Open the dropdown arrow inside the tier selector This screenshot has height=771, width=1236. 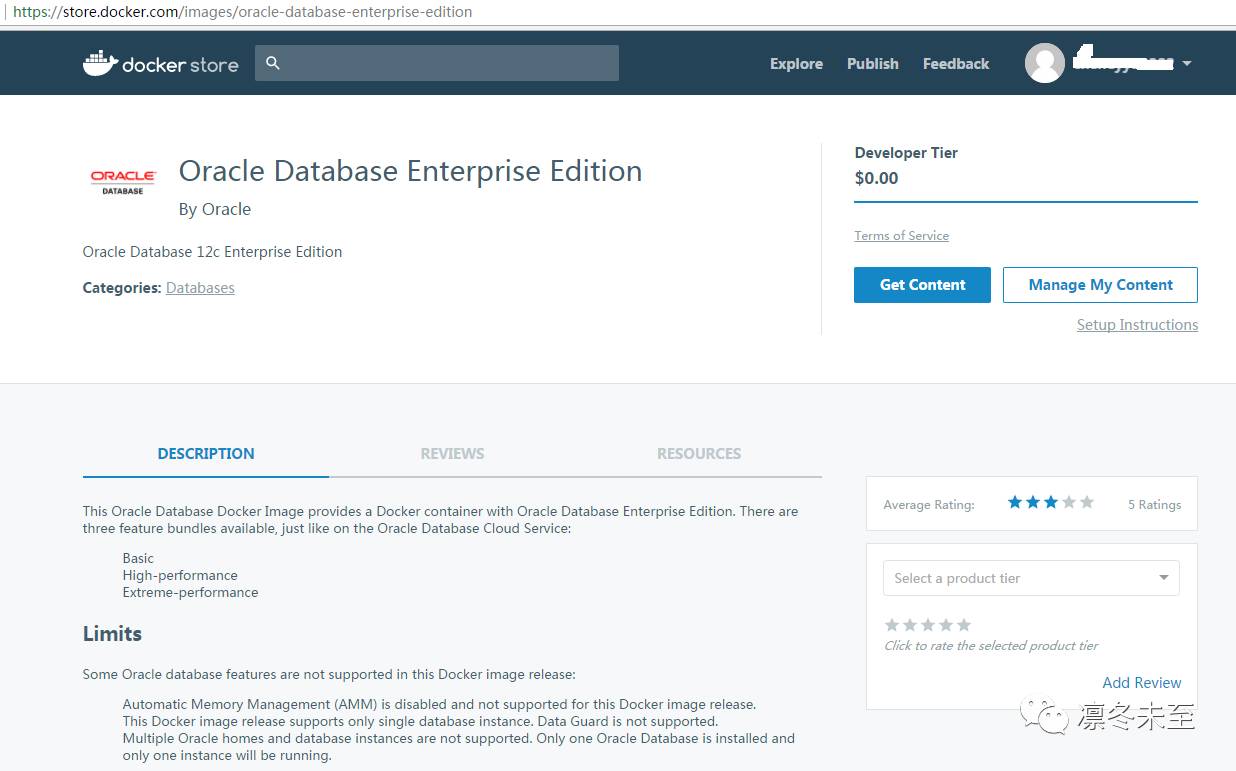pyautogui.click(x=1163, y=578)
